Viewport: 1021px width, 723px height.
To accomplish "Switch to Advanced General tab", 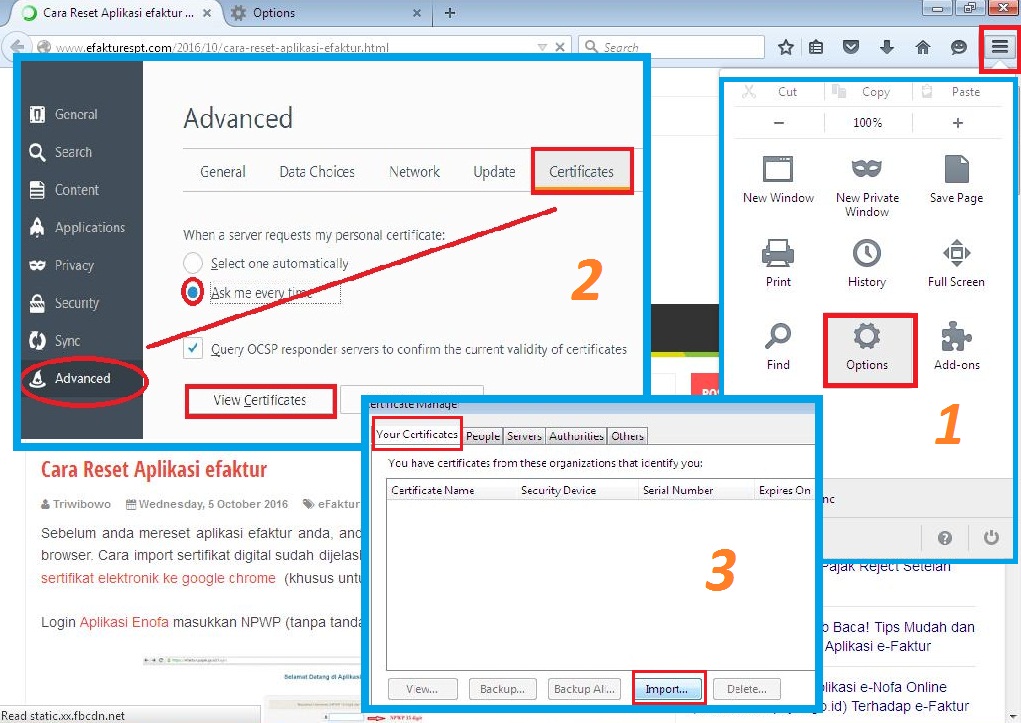I will [223, 172].
